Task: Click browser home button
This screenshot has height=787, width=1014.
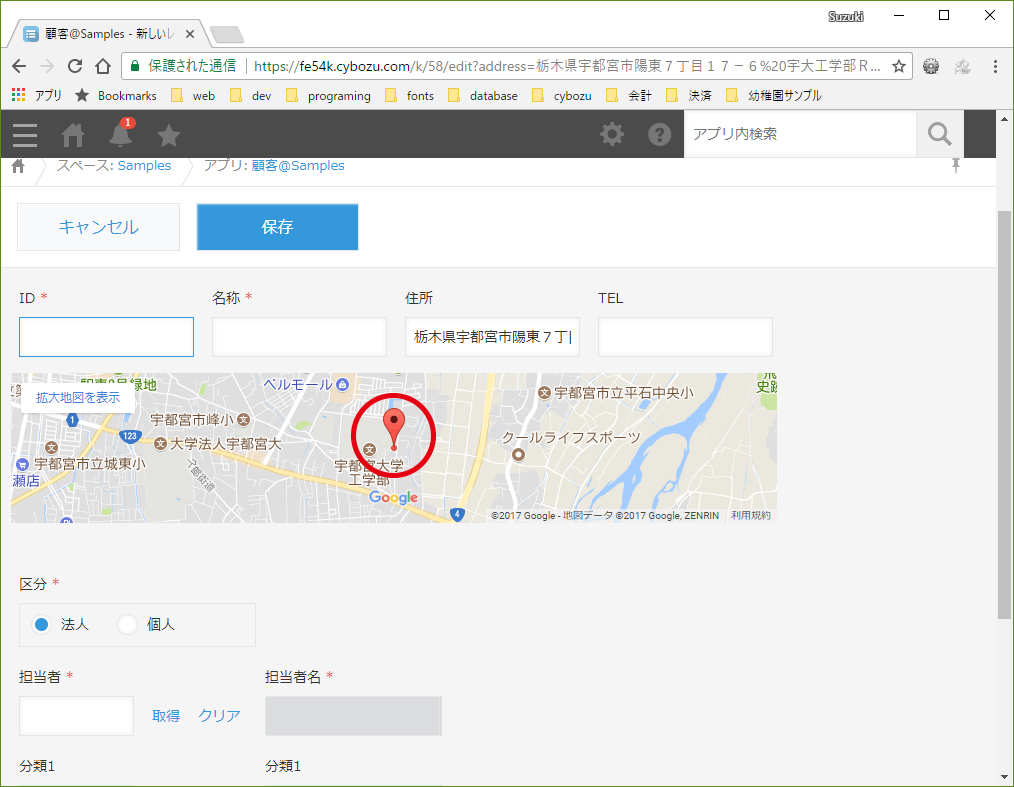Action: [103, 66]
